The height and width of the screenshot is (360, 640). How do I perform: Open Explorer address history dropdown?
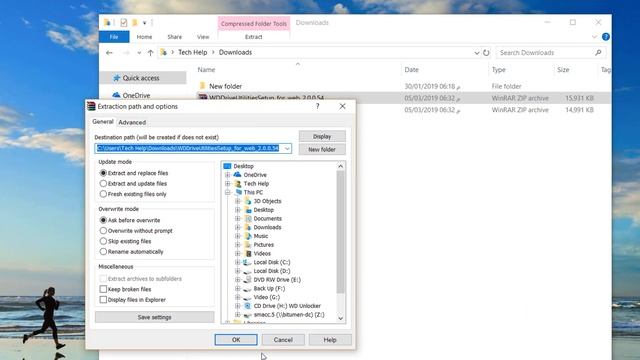(x=476, y=53)
